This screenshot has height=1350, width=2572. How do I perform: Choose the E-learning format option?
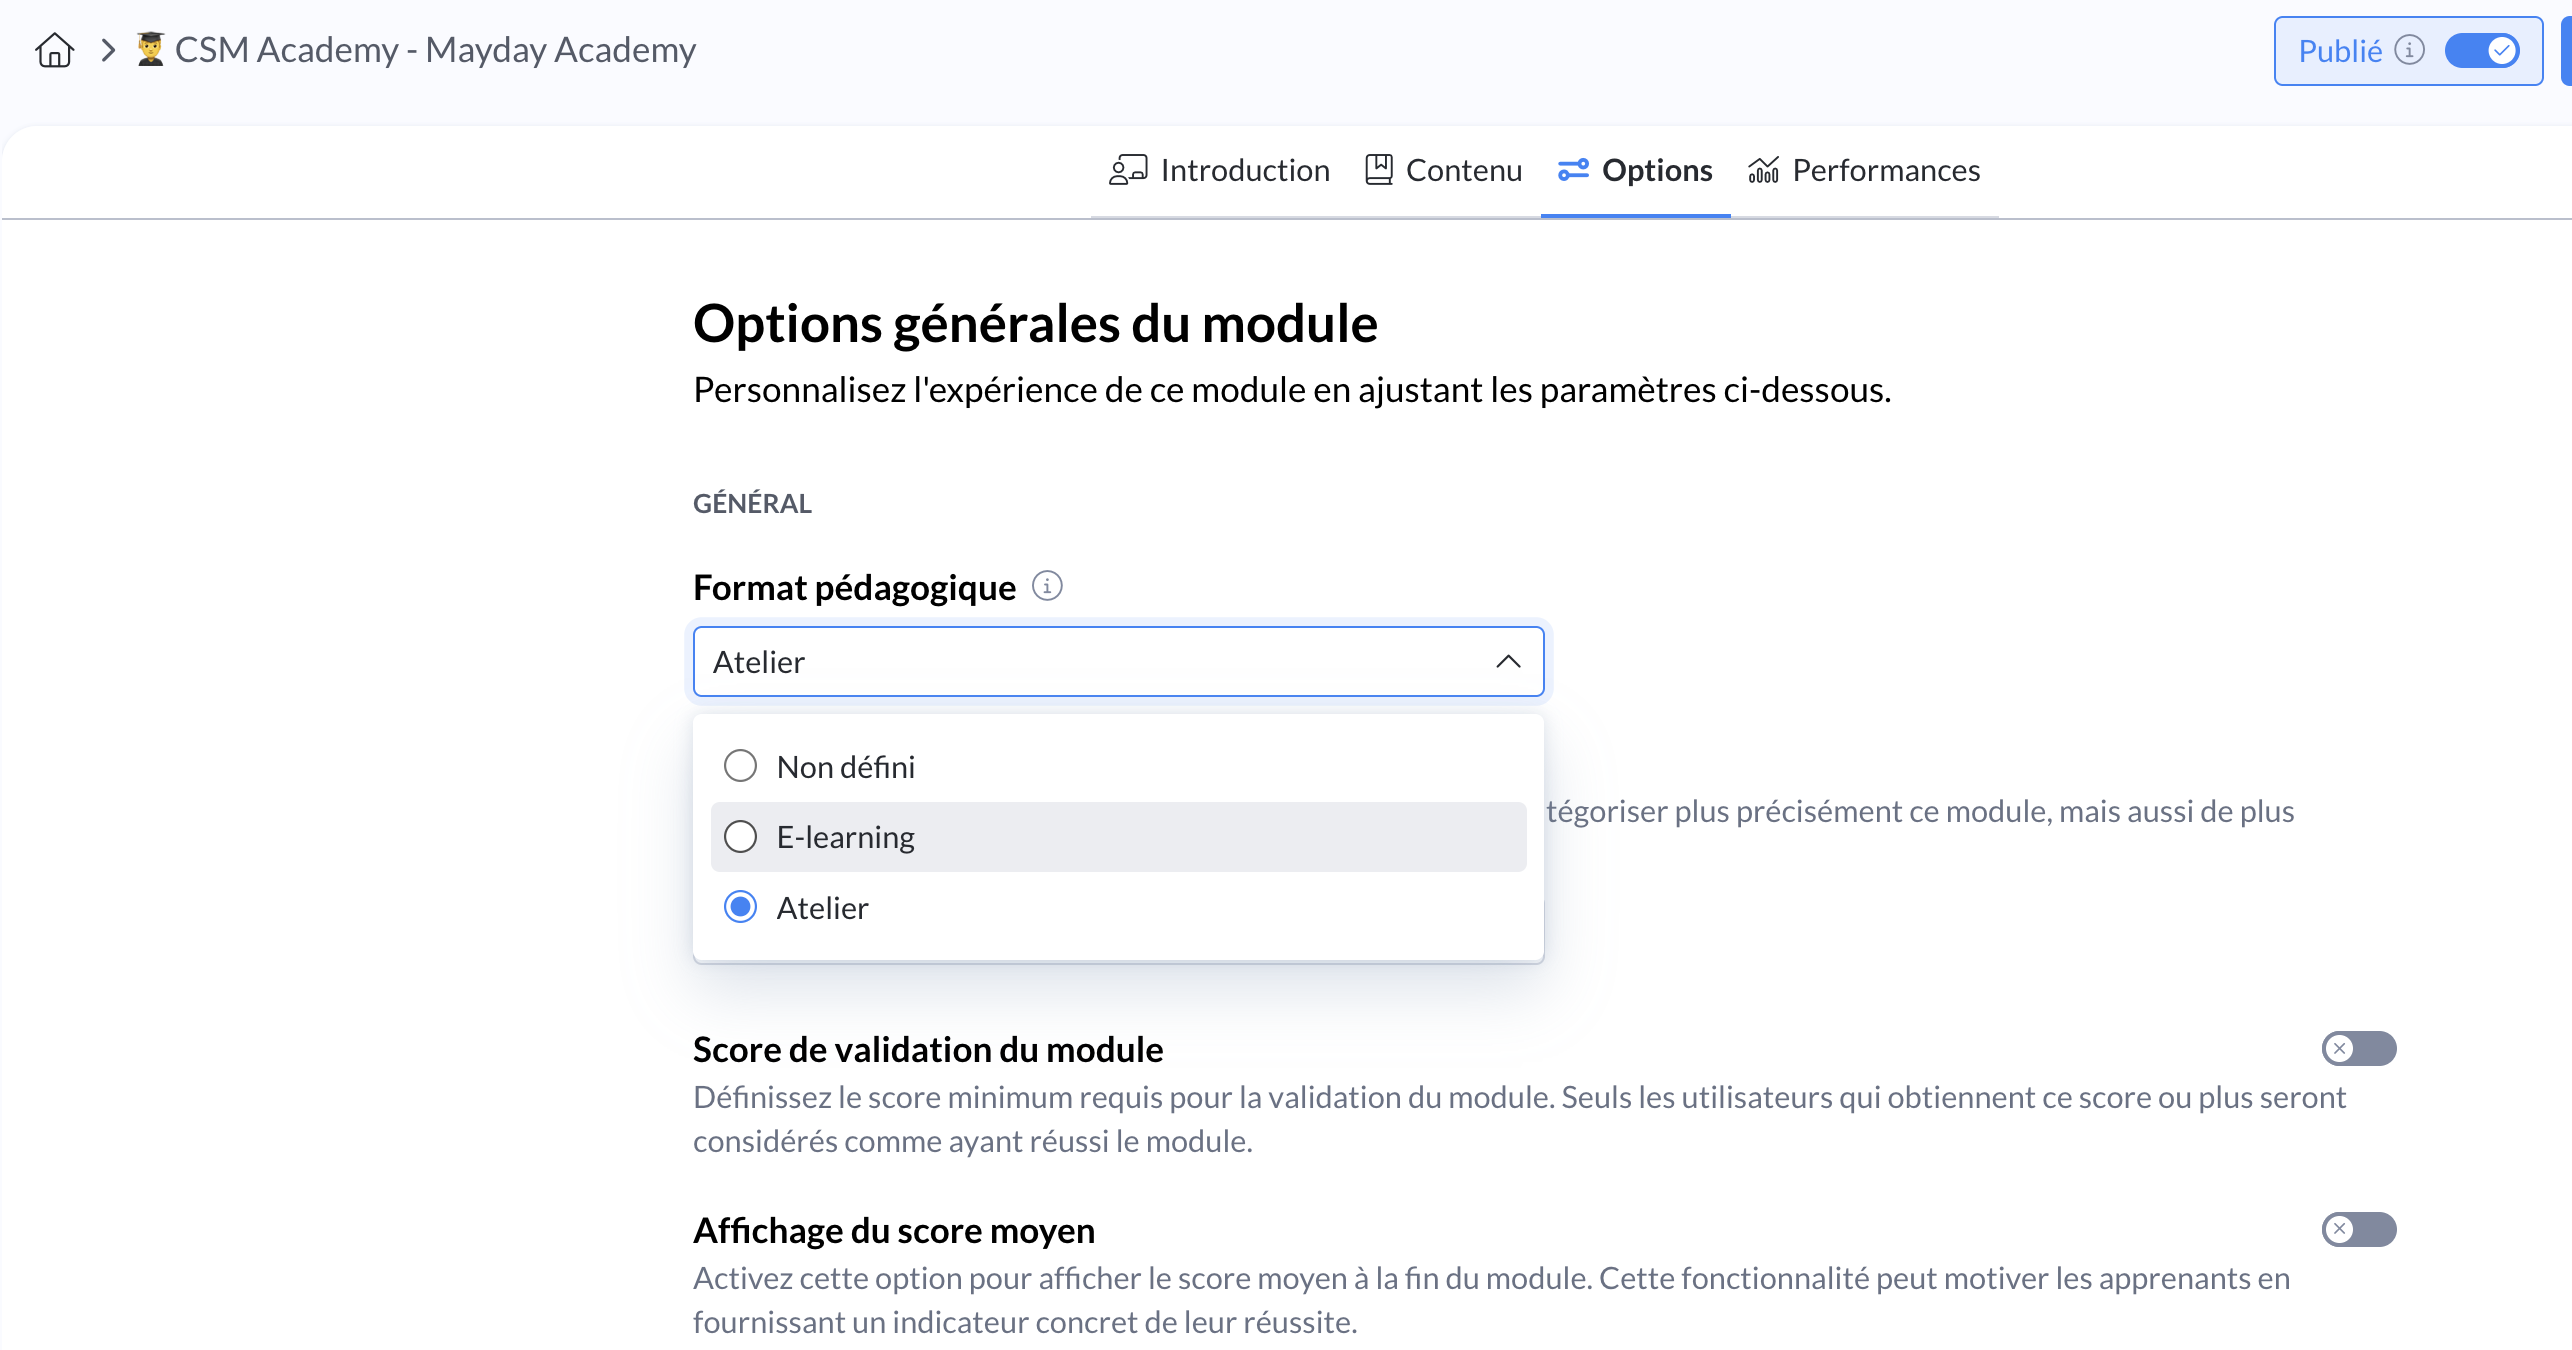[x=741, y=837]
